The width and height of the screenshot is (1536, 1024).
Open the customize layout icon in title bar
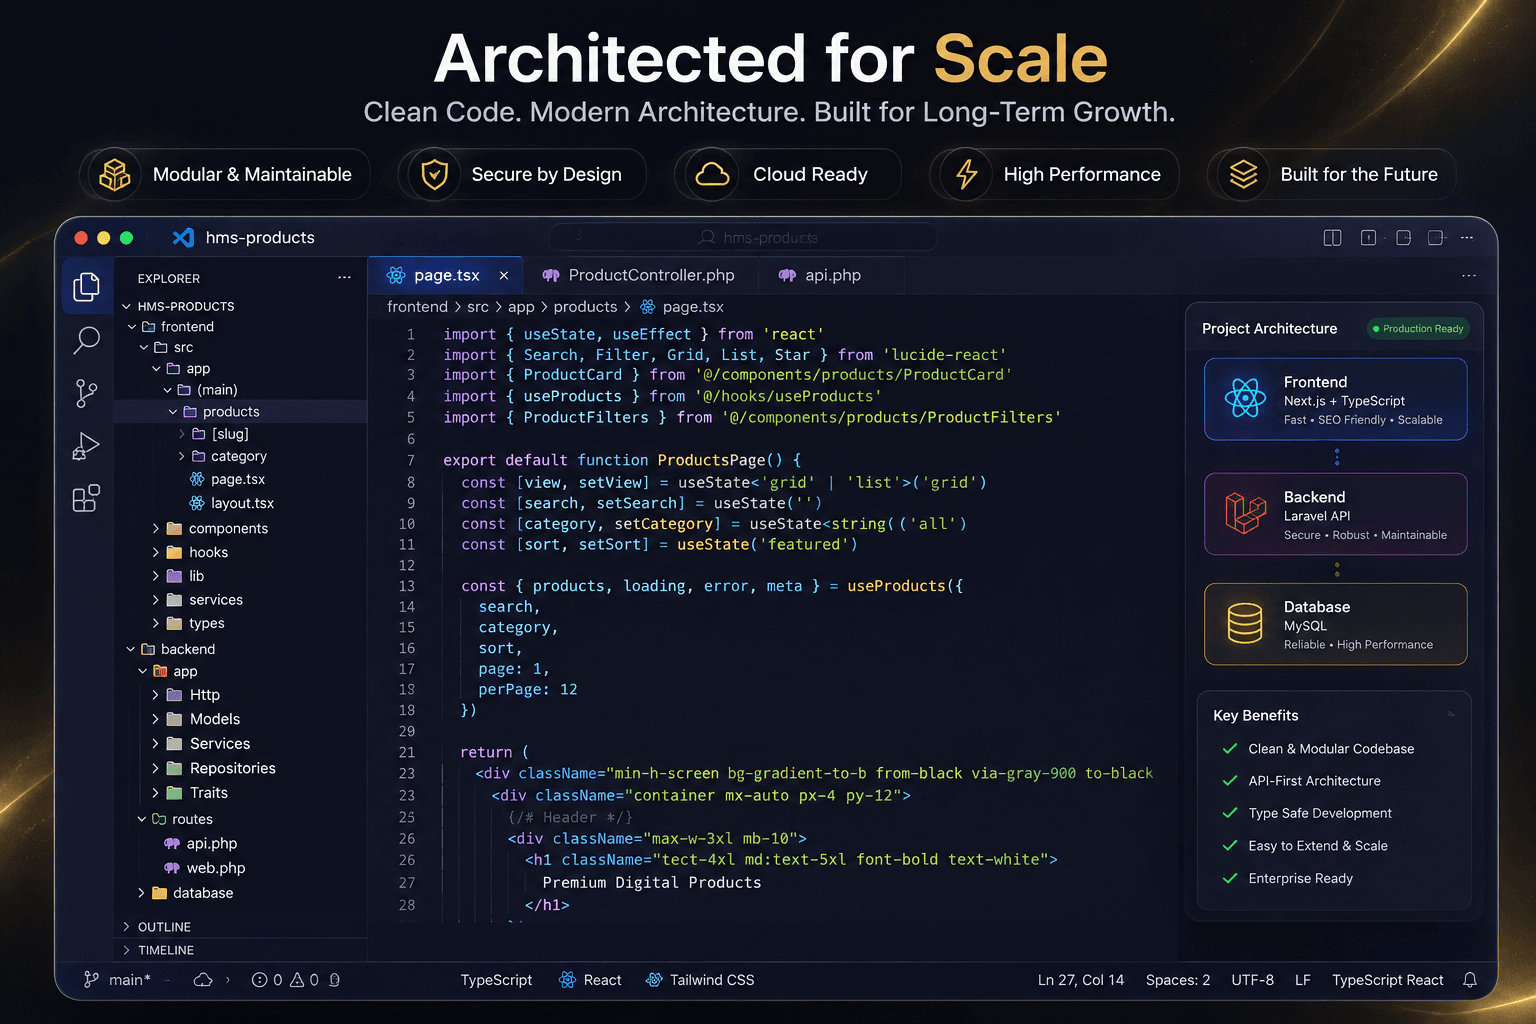coord(1436,238)
